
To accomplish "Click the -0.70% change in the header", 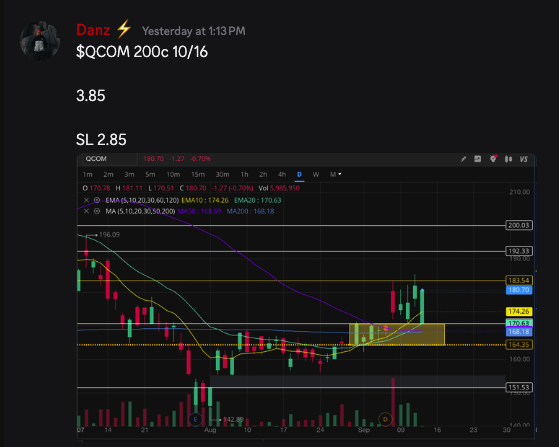I will [x=201, y=159].
